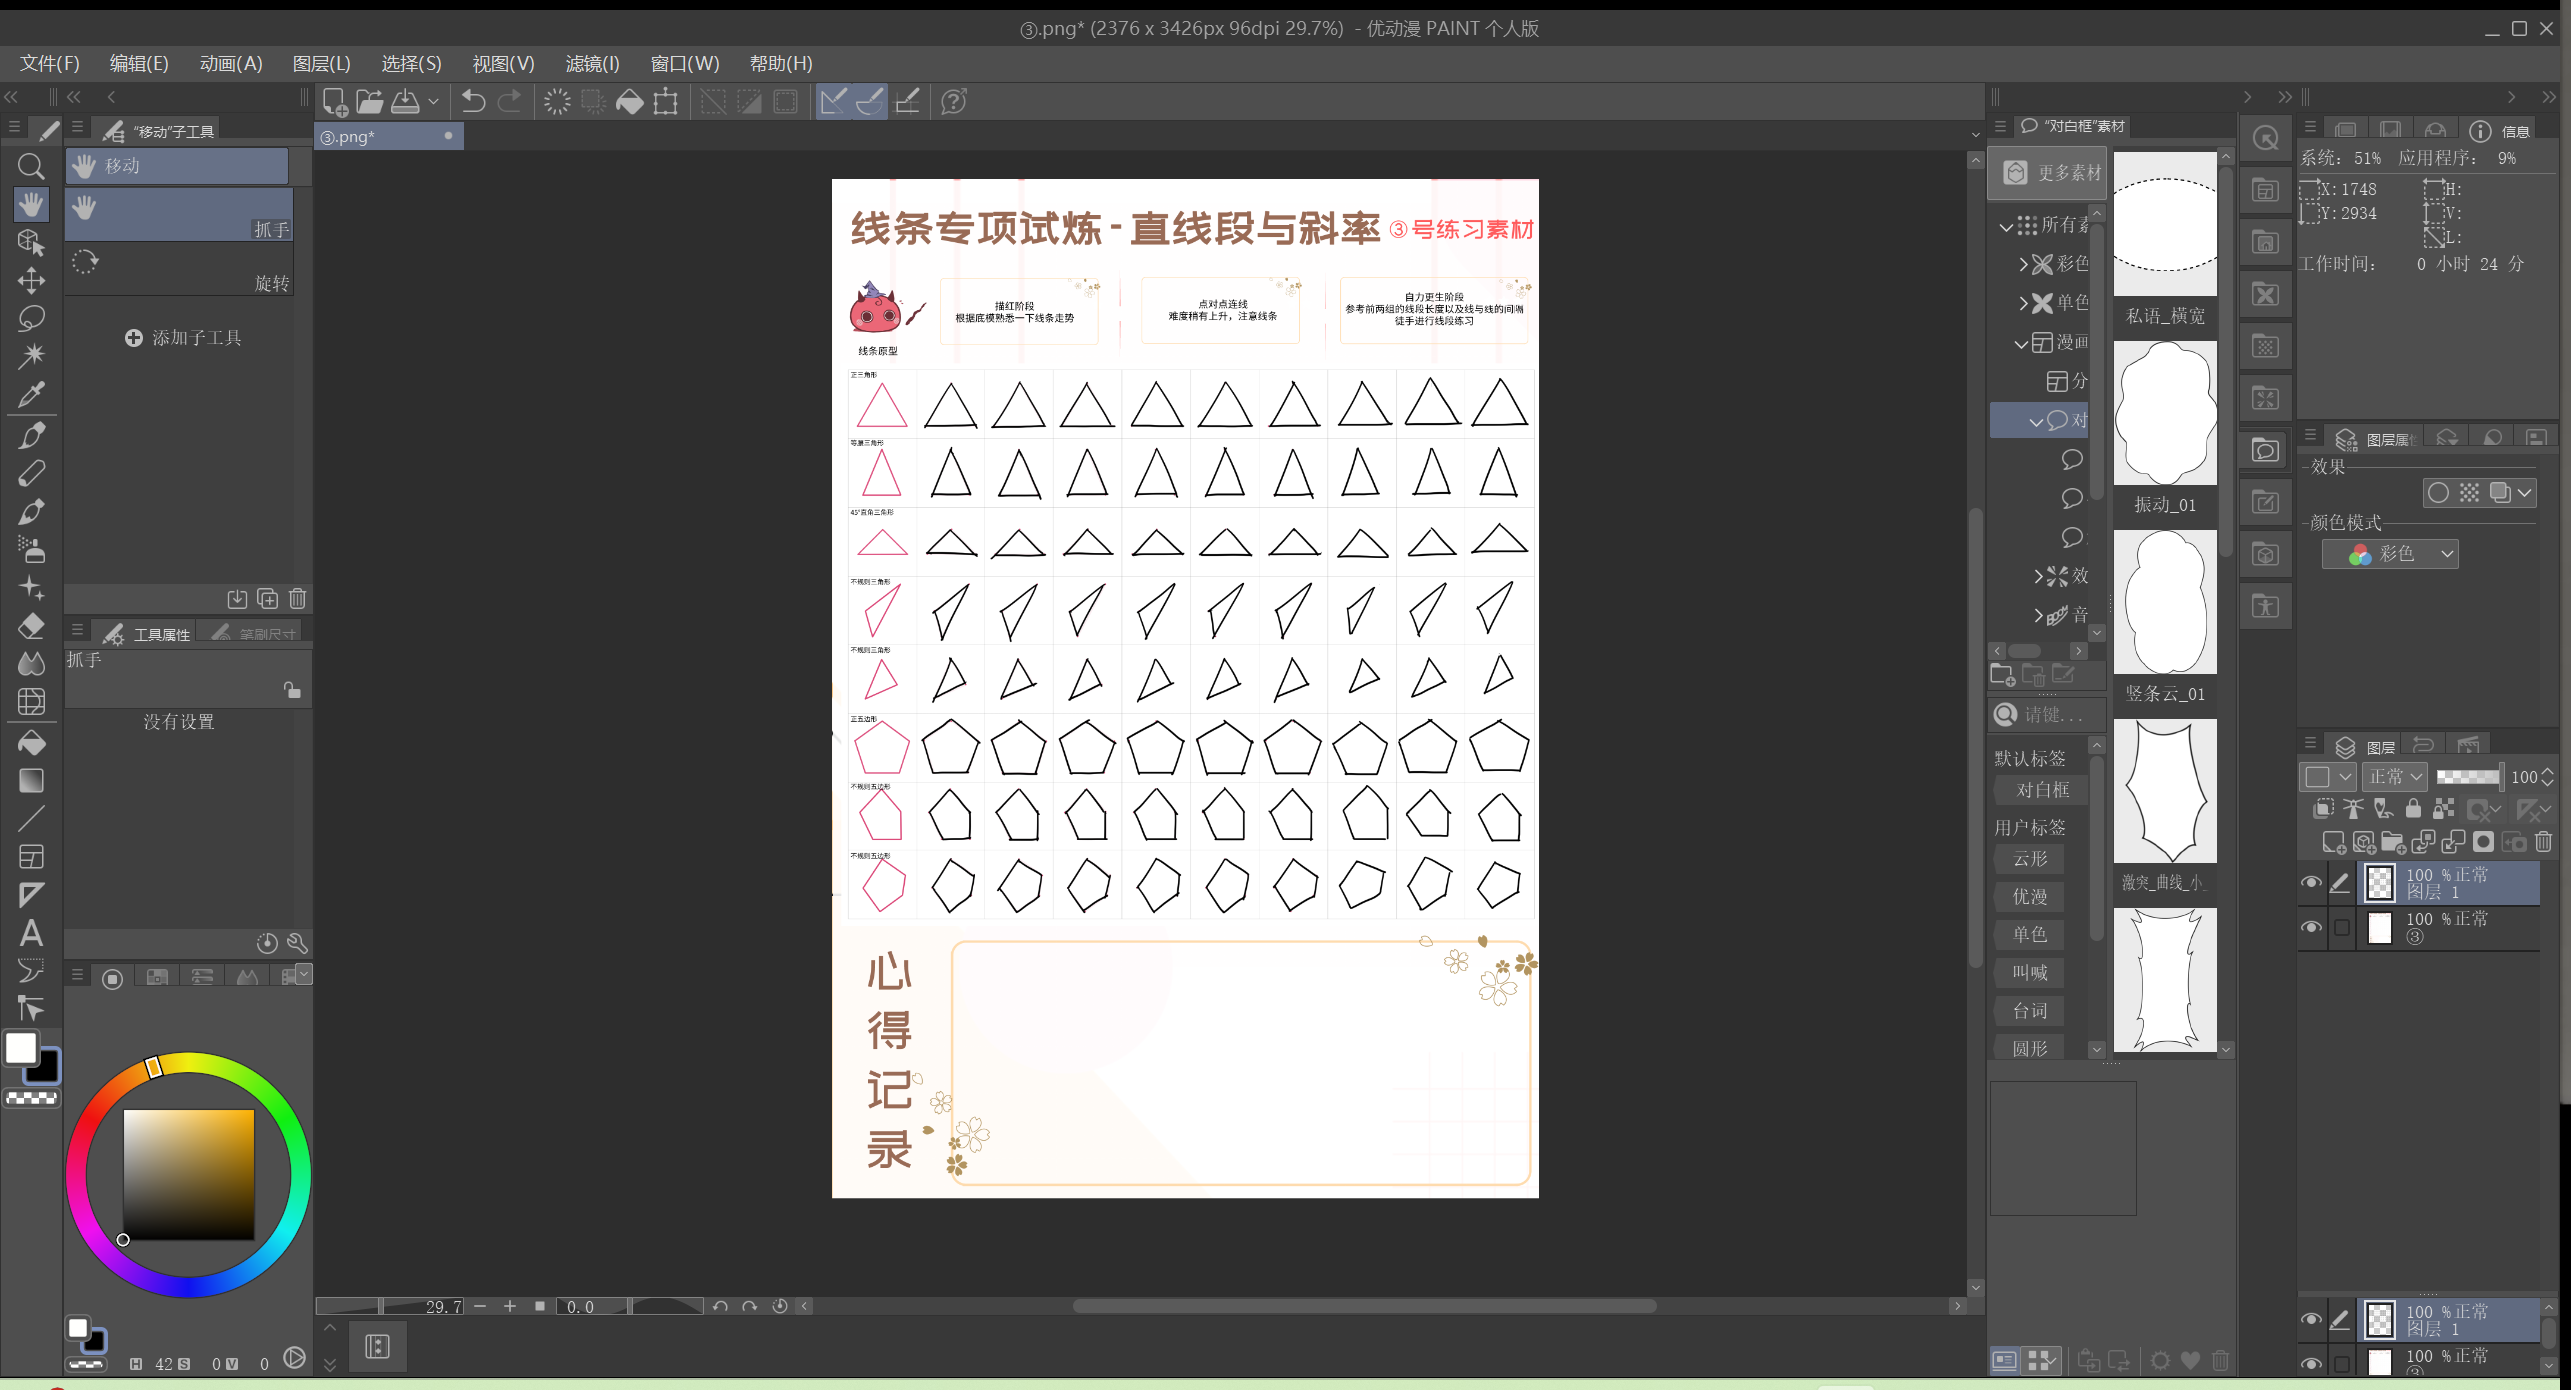Select the Fill bucket tool
This screenshot has height=1390, width=2571.
[31, 742]
